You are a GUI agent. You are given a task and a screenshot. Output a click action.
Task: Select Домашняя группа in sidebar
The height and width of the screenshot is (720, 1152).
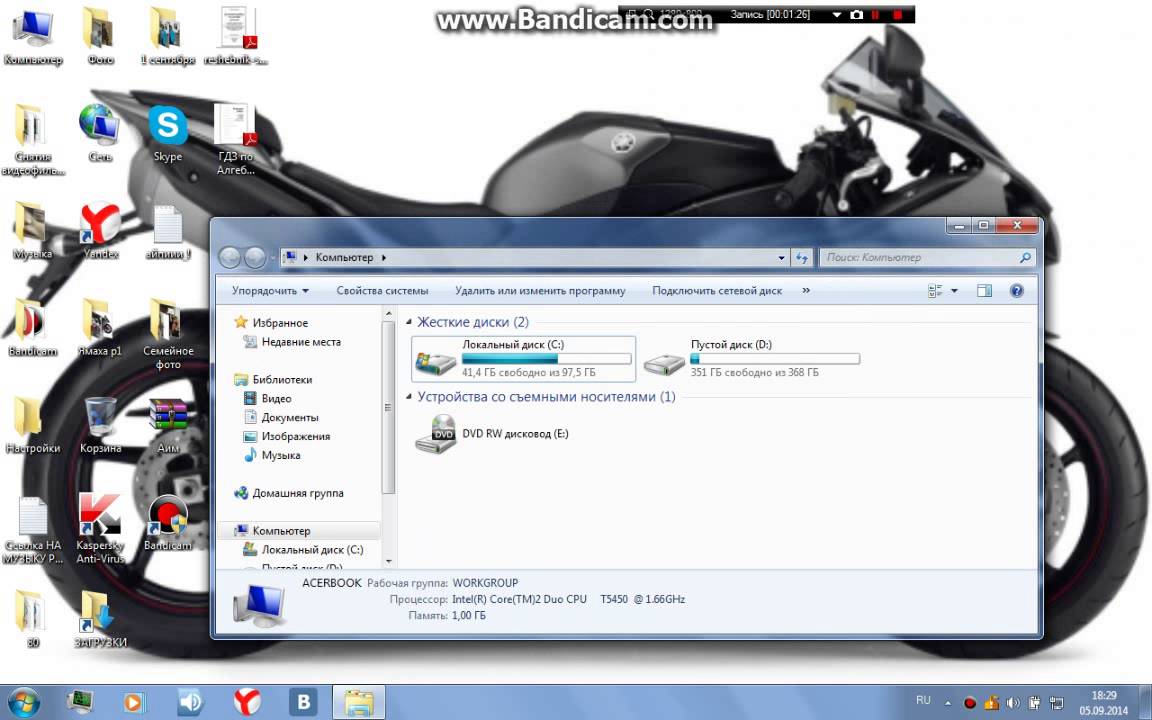(x=298, y=493)
